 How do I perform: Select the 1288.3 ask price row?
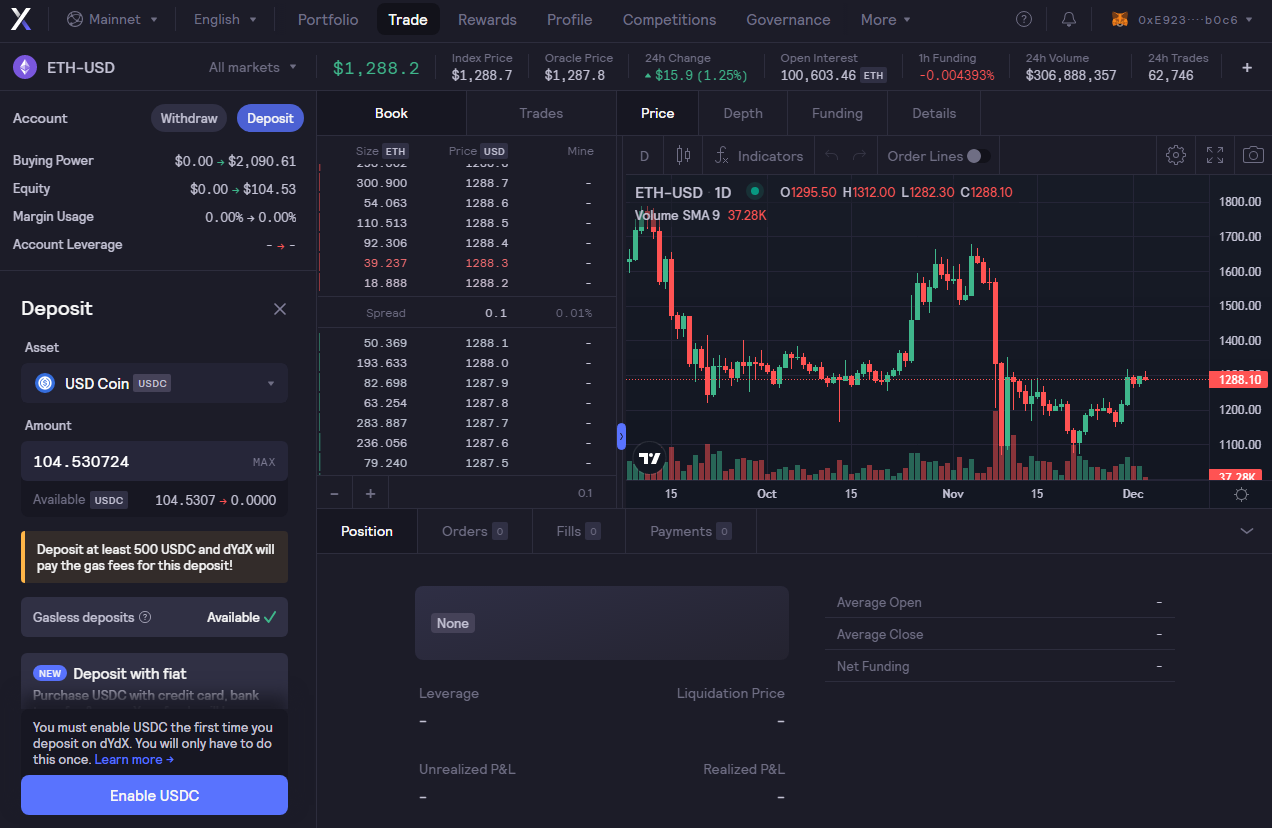(x=466, y=263)
